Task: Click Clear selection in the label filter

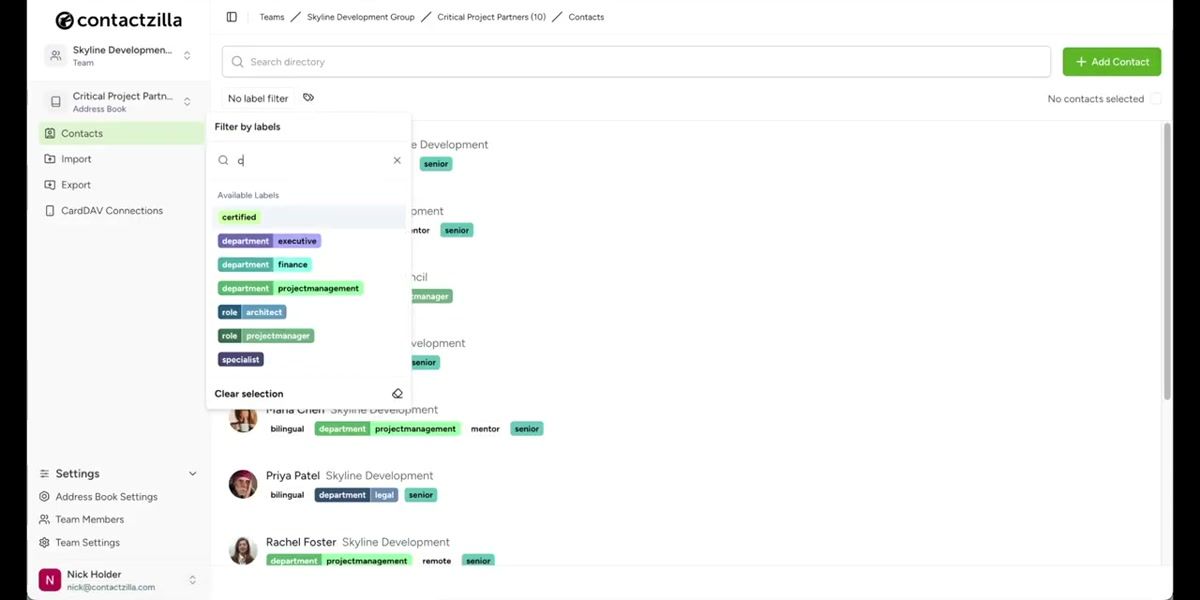Action: [x=248, y=393]
